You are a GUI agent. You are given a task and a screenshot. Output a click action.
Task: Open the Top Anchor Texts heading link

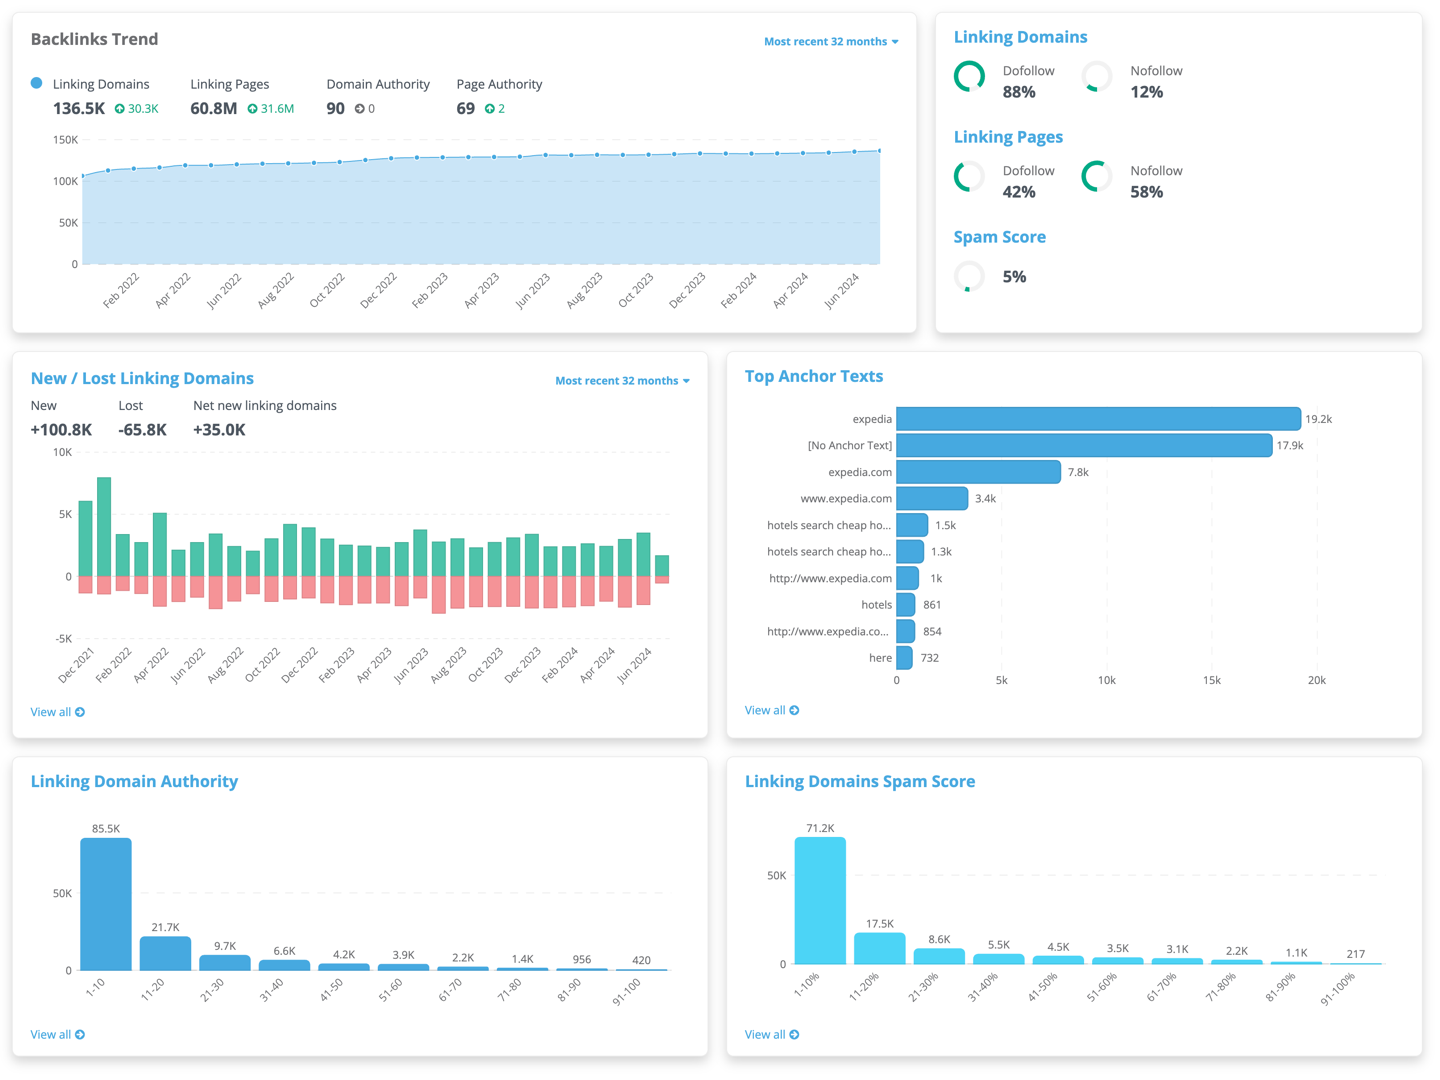pyautogui.click(x=814, y=376)
